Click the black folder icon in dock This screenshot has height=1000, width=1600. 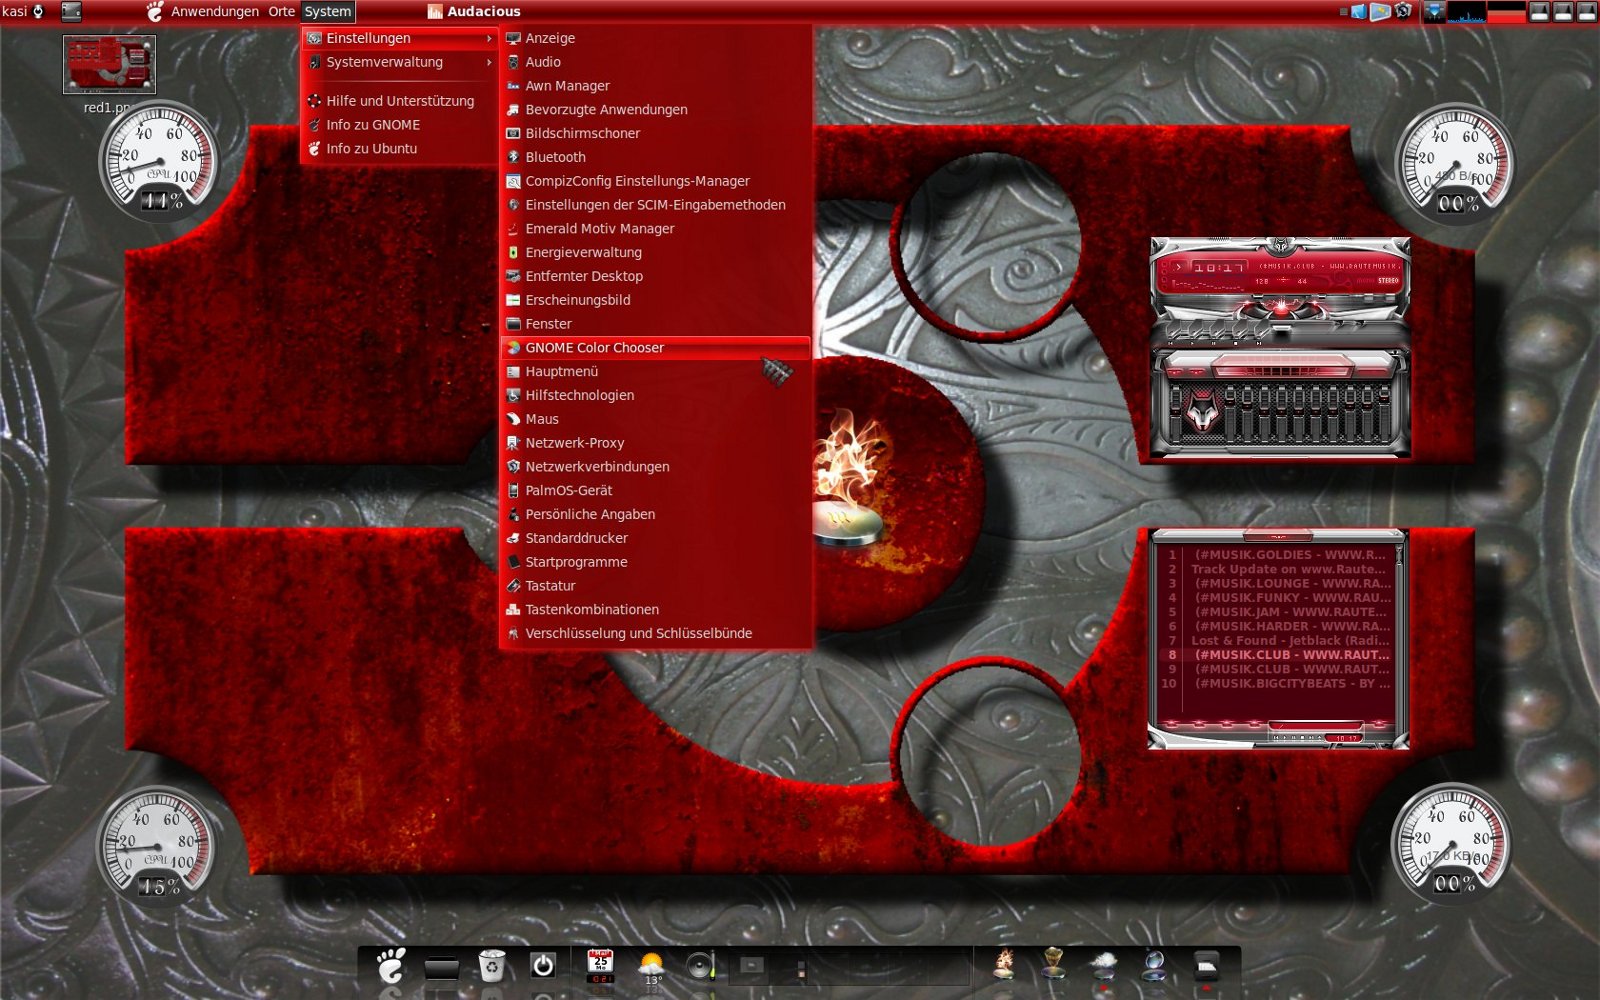(x=441, y=967)
